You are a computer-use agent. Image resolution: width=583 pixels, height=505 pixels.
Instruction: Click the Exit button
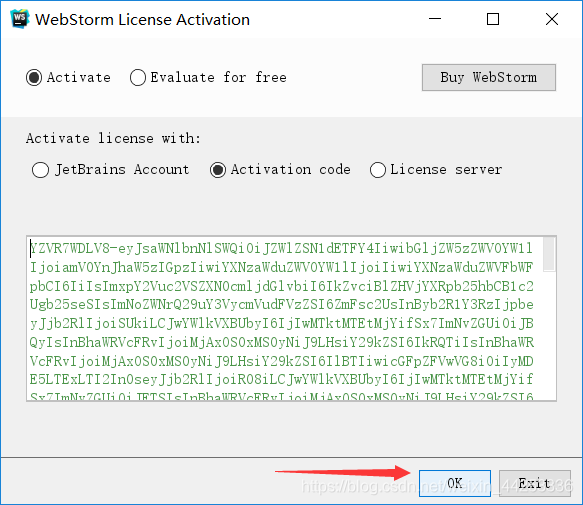pos(535,483)
